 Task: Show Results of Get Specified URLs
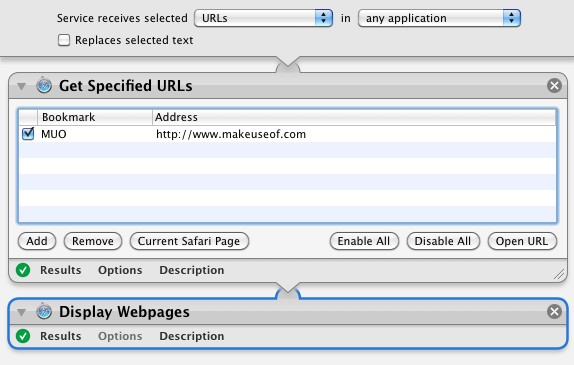61,270
